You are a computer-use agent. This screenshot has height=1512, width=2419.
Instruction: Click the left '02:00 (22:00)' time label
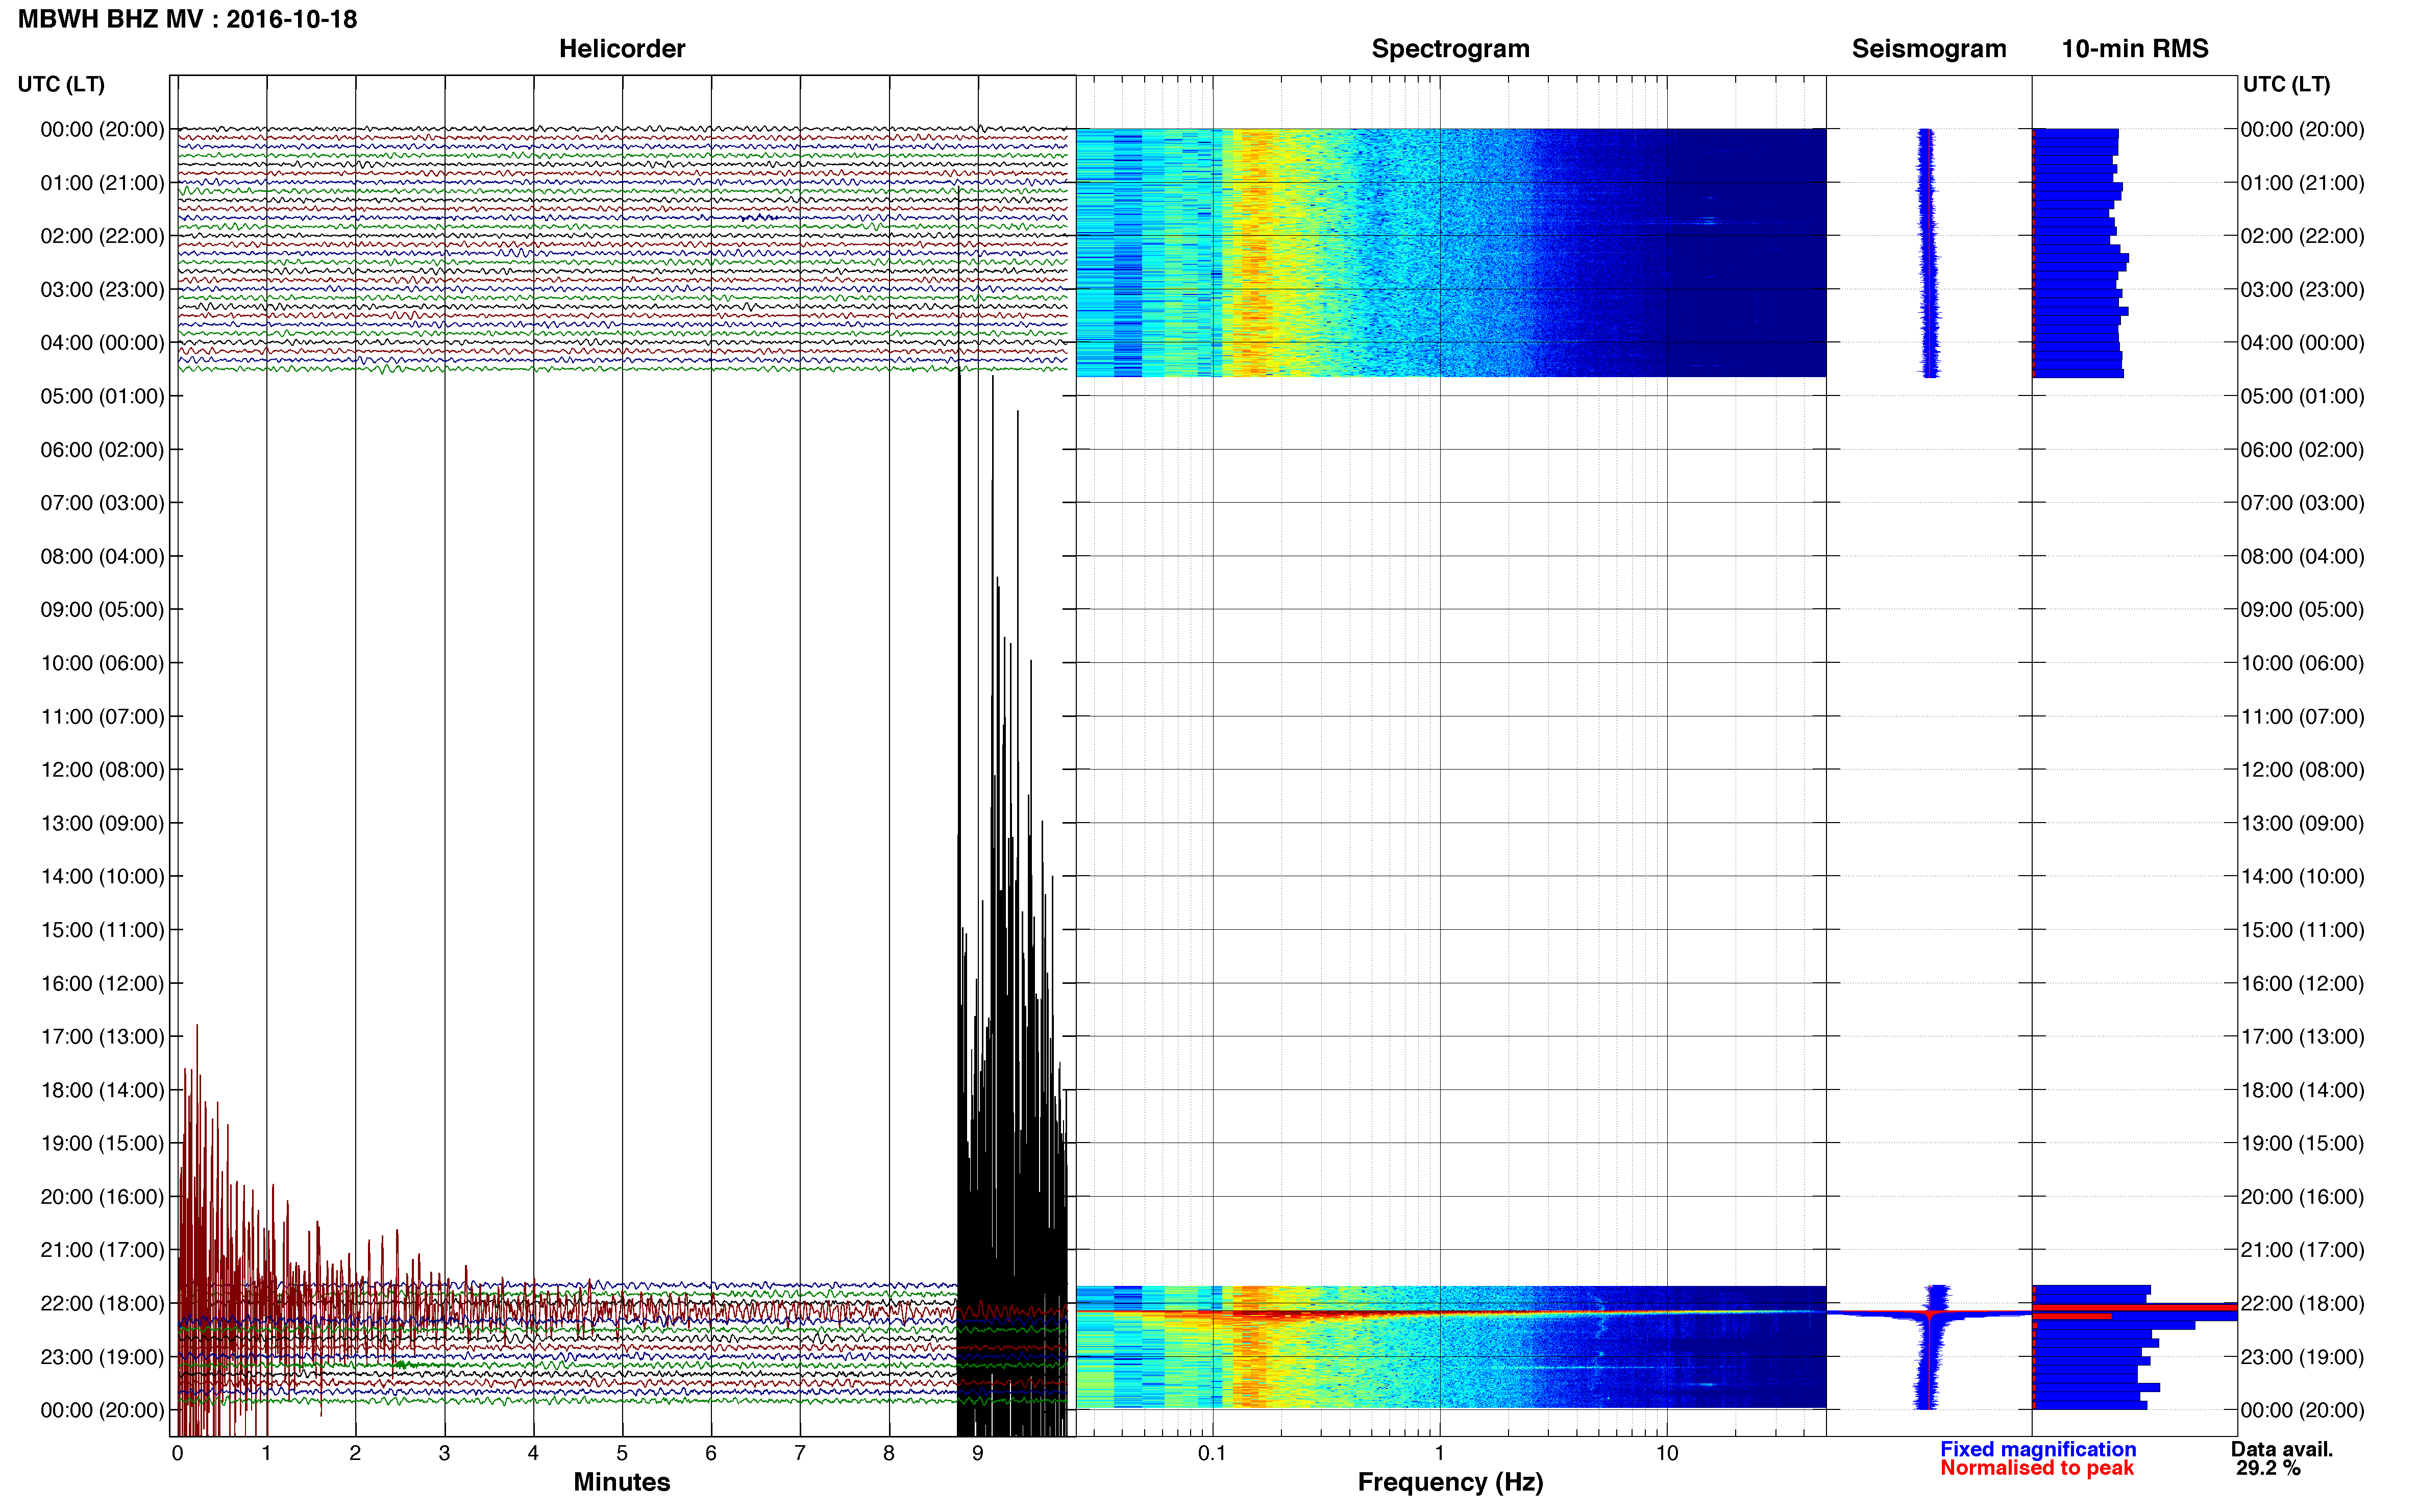(102, 236)
